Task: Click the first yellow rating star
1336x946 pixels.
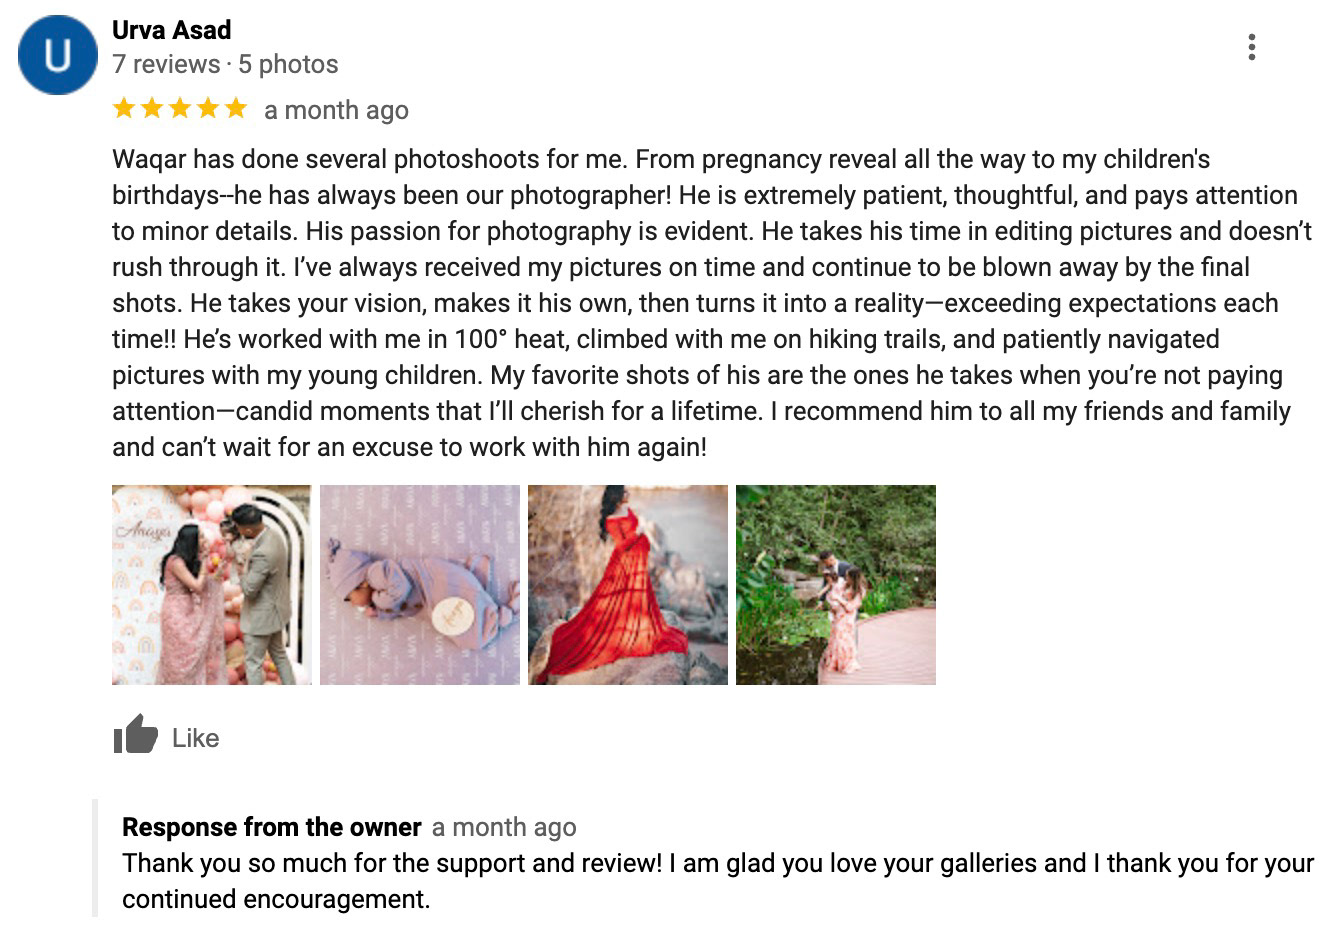Action: pyautogui.click(x=124, y=108)
